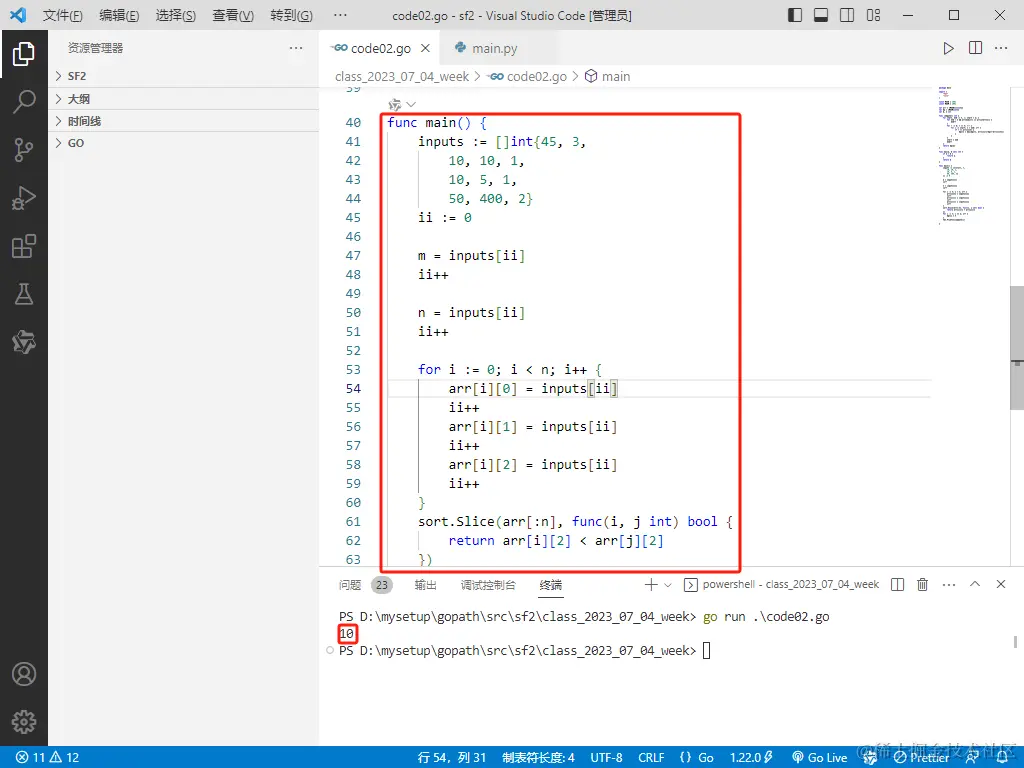This screenshot has height=768, width=1024.
Task: Open the Manage gear menu
Action: pos(24,722)
